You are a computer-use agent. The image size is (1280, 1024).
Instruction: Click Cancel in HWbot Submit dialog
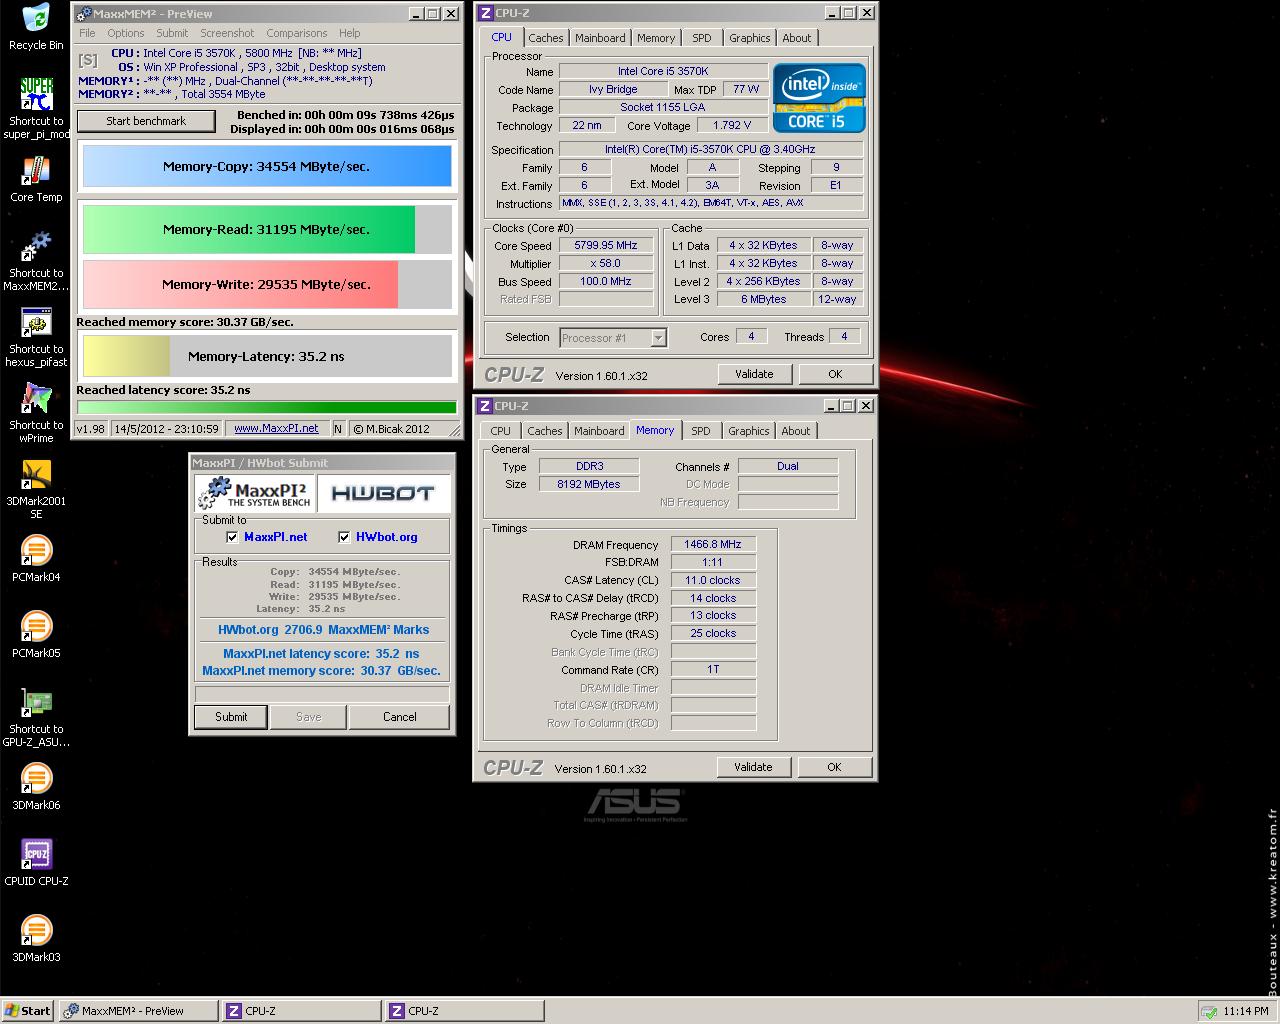click(400, 717)
